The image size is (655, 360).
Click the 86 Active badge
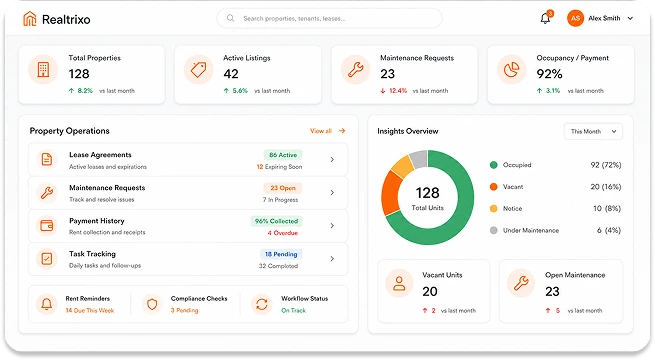(x=283, y=155)
